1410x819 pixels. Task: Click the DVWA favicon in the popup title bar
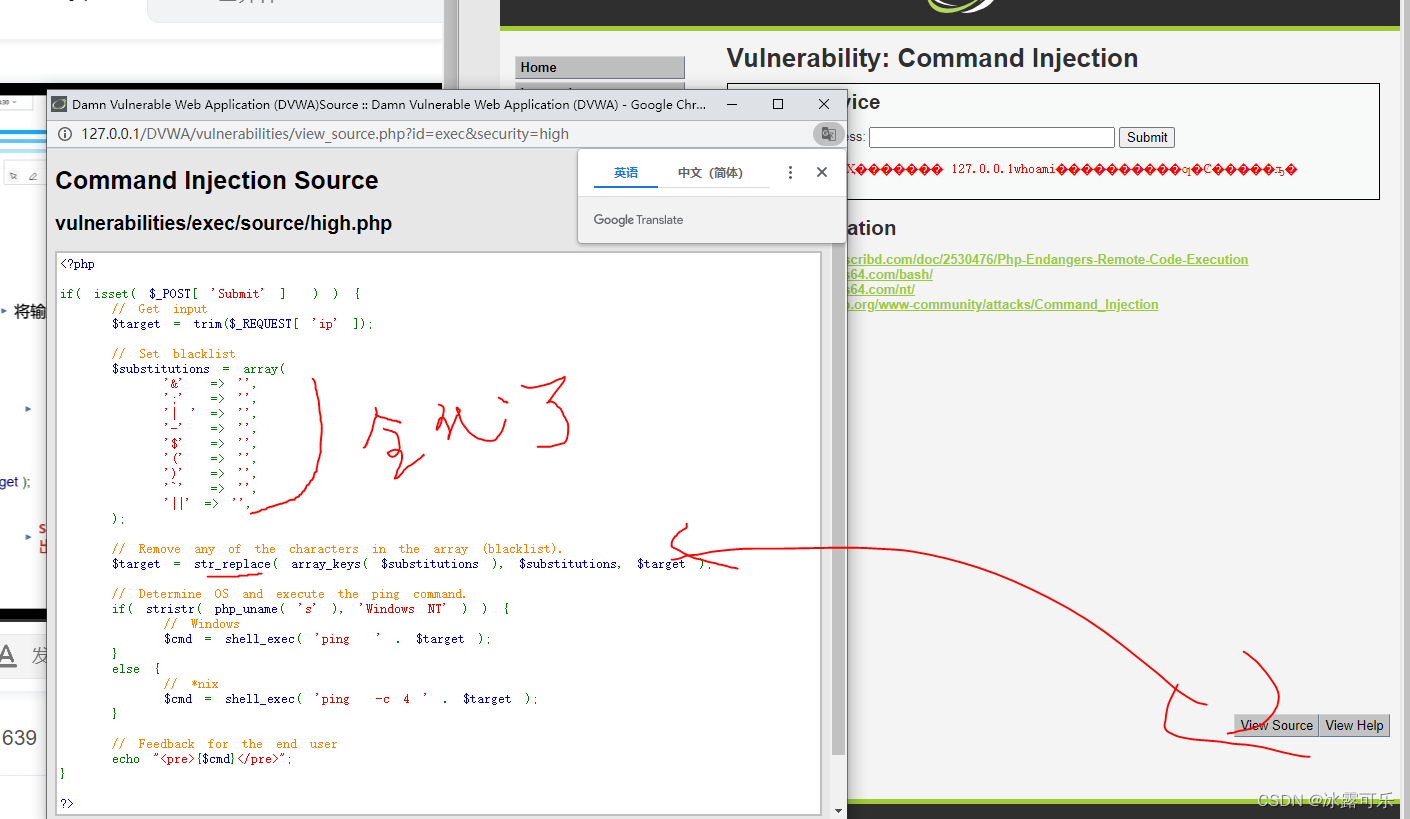(59, 104)
